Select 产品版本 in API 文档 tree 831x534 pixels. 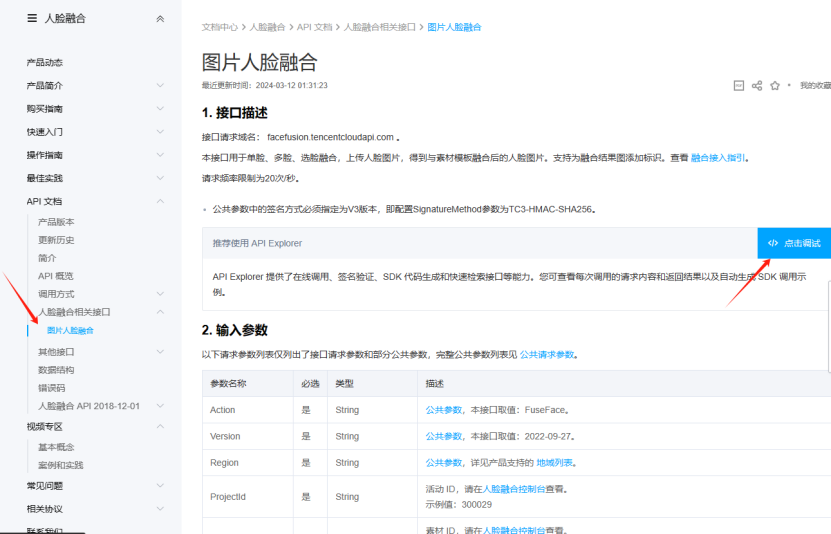pyautogui.click(x=56, y=222)
